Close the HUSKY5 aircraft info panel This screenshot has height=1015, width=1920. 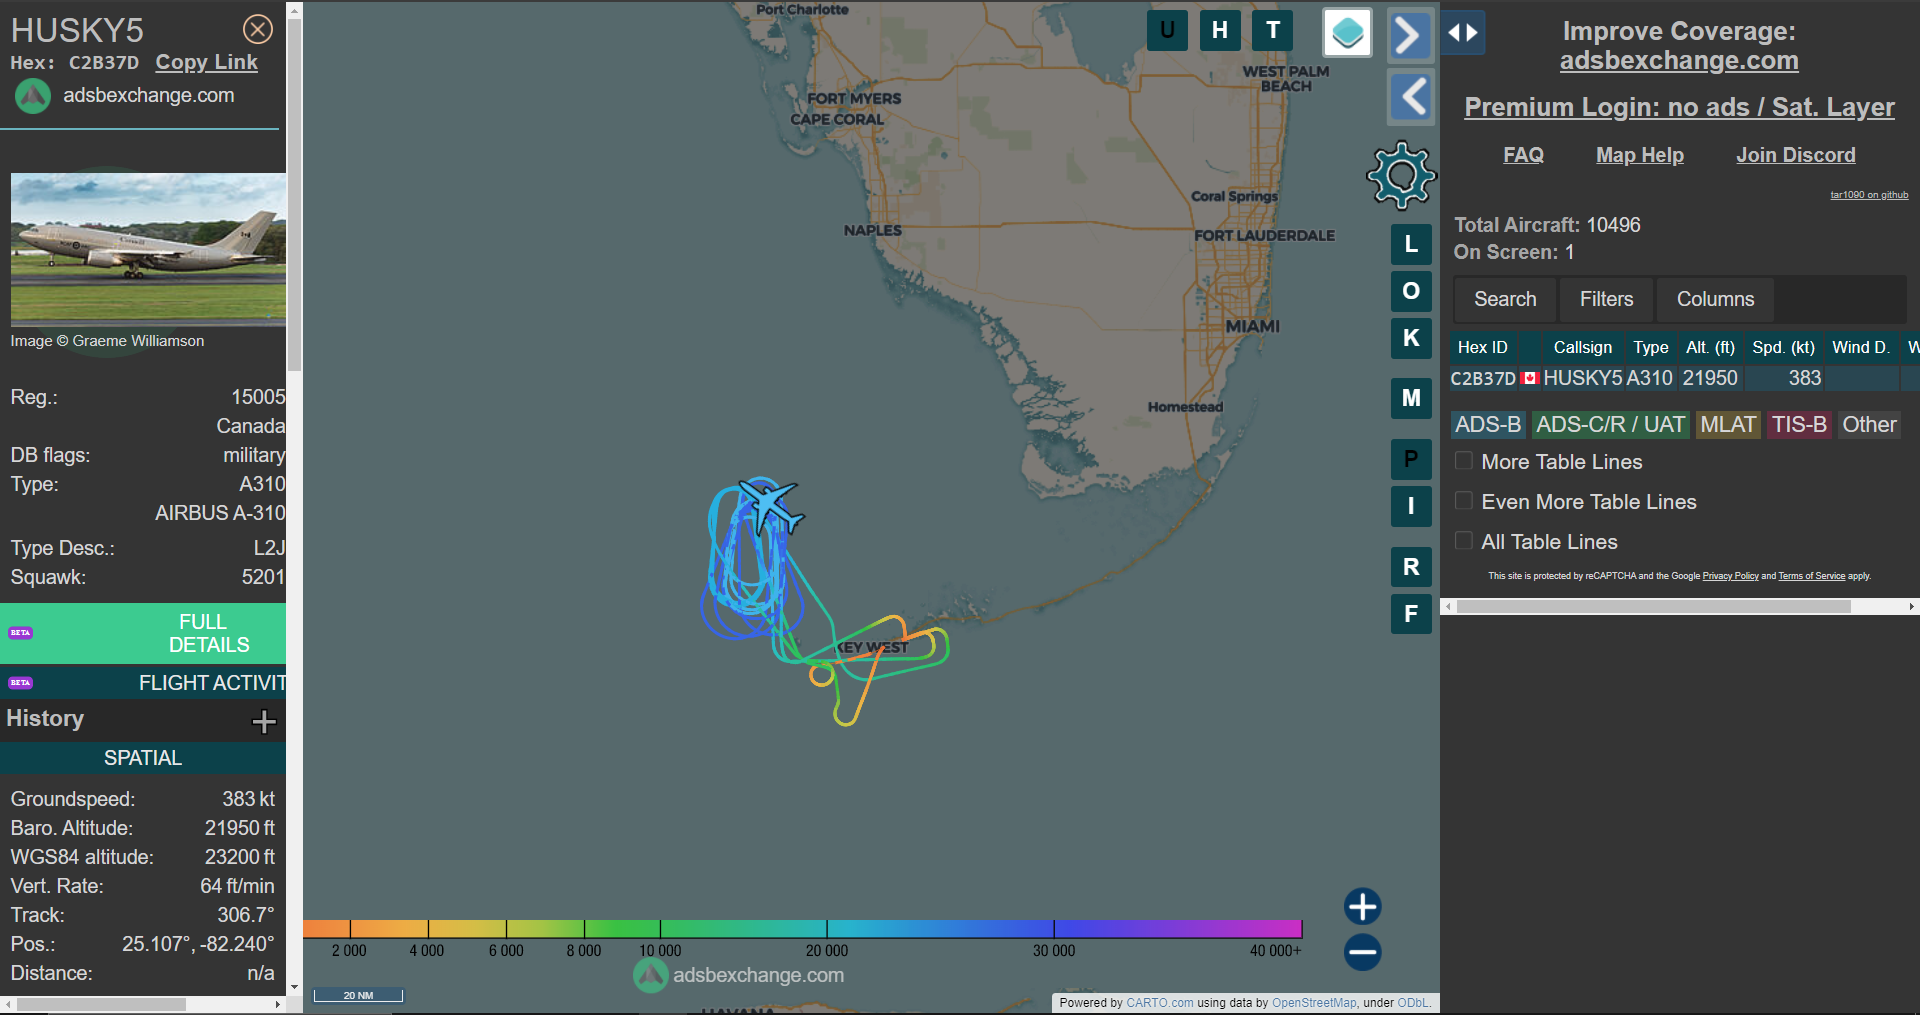[x=258, y=29]
